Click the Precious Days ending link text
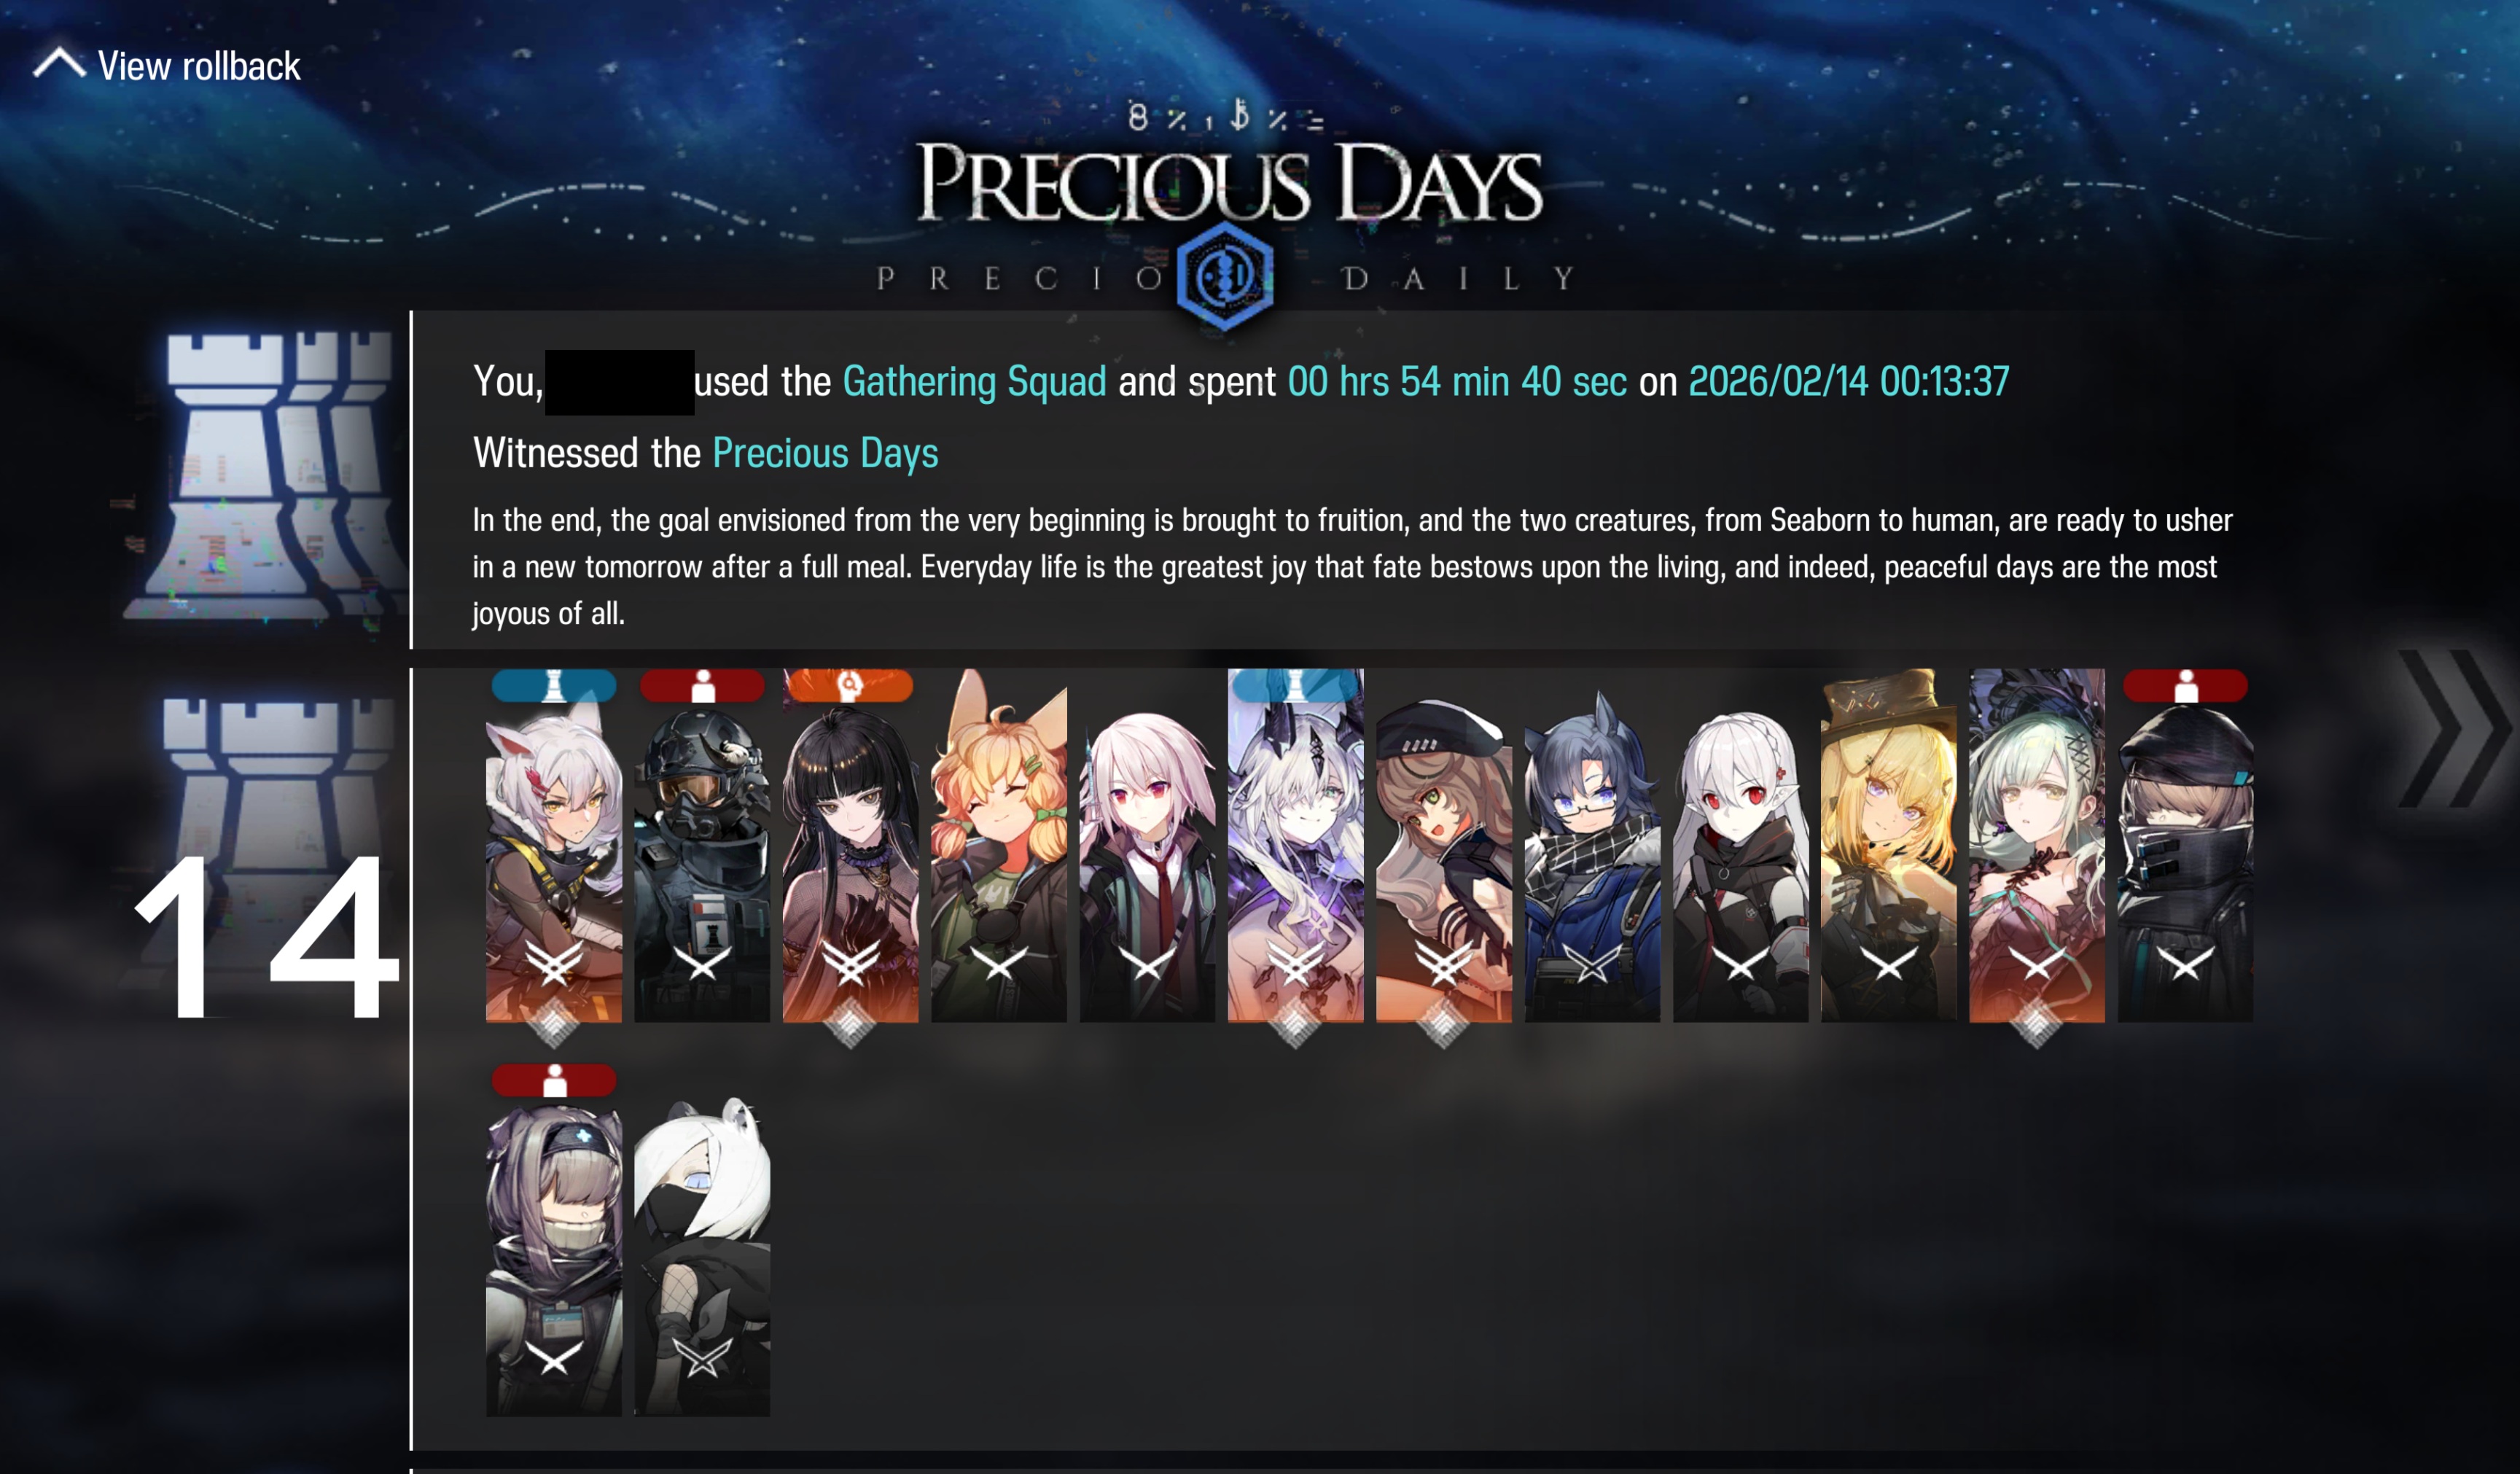The image size is (2520, 1474). (x=825, y=454)
